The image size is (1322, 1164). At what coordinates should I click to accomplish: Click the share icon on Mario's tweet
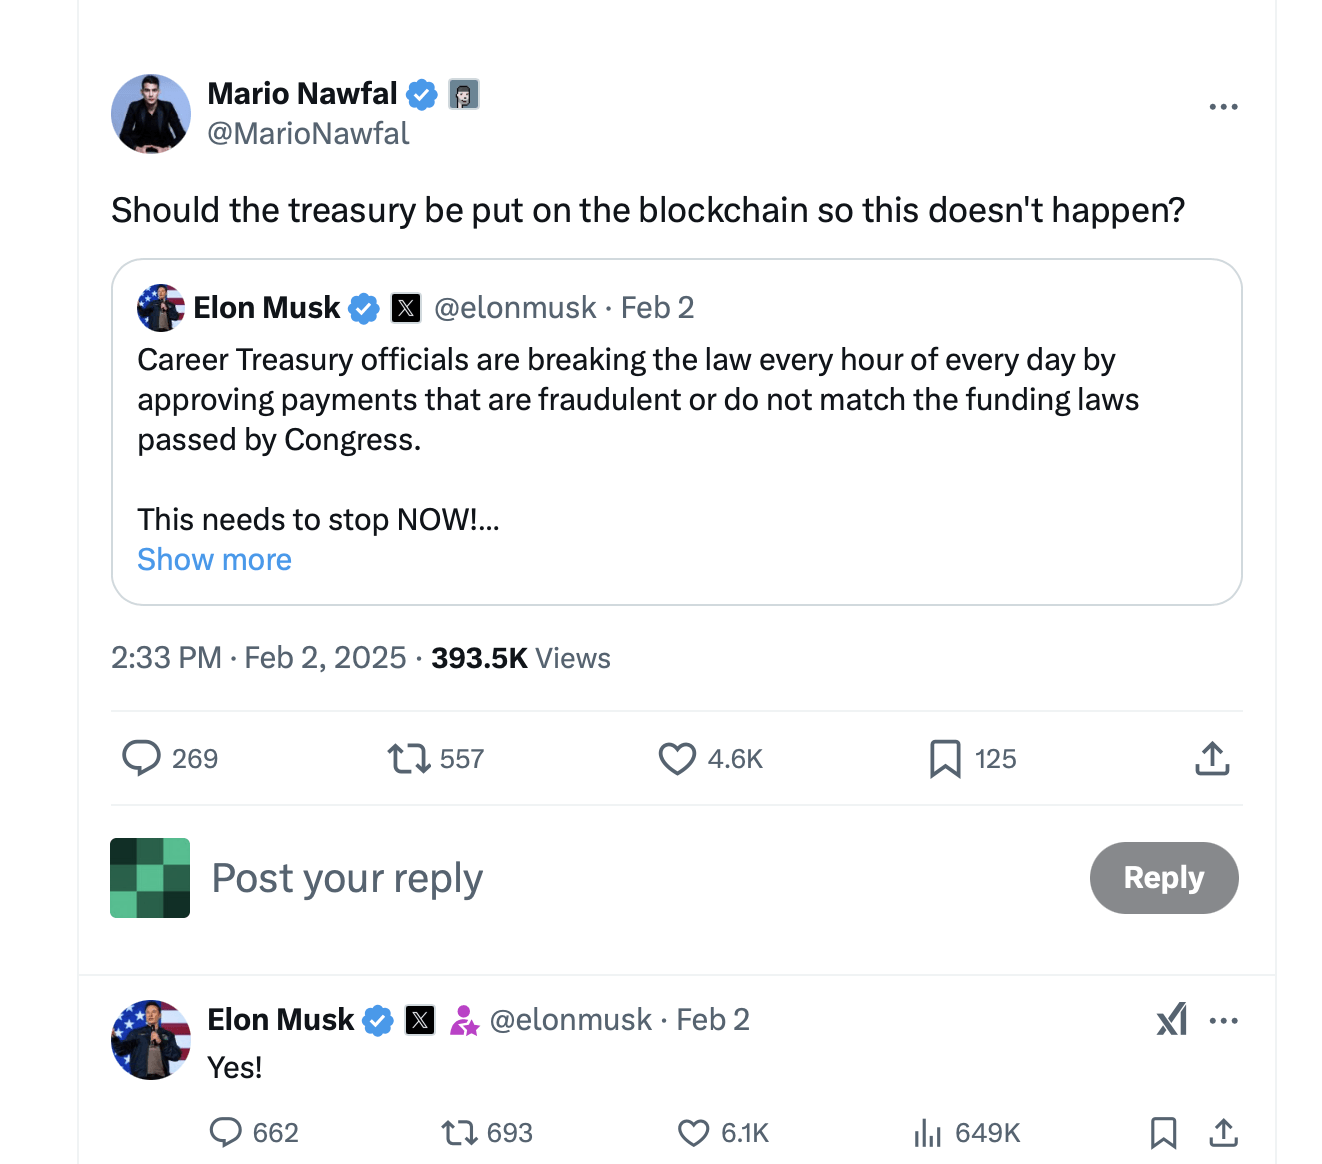tap(1212, 759)
